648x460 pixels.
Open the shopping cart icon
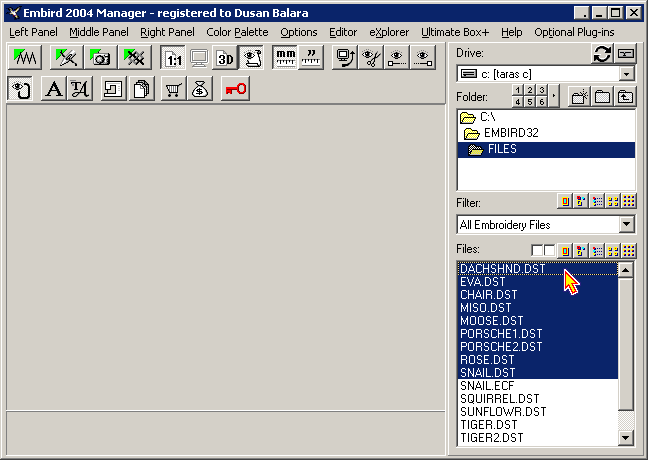click(x=173, y=89)
